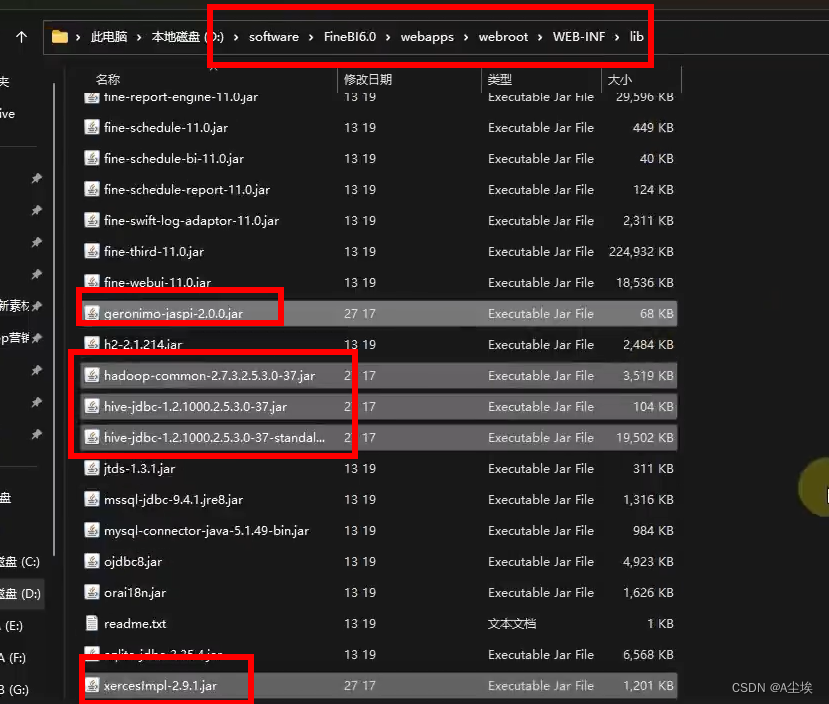
Task: Click the fine-third-11.0.jar file icon
Action: pos(92,252)
